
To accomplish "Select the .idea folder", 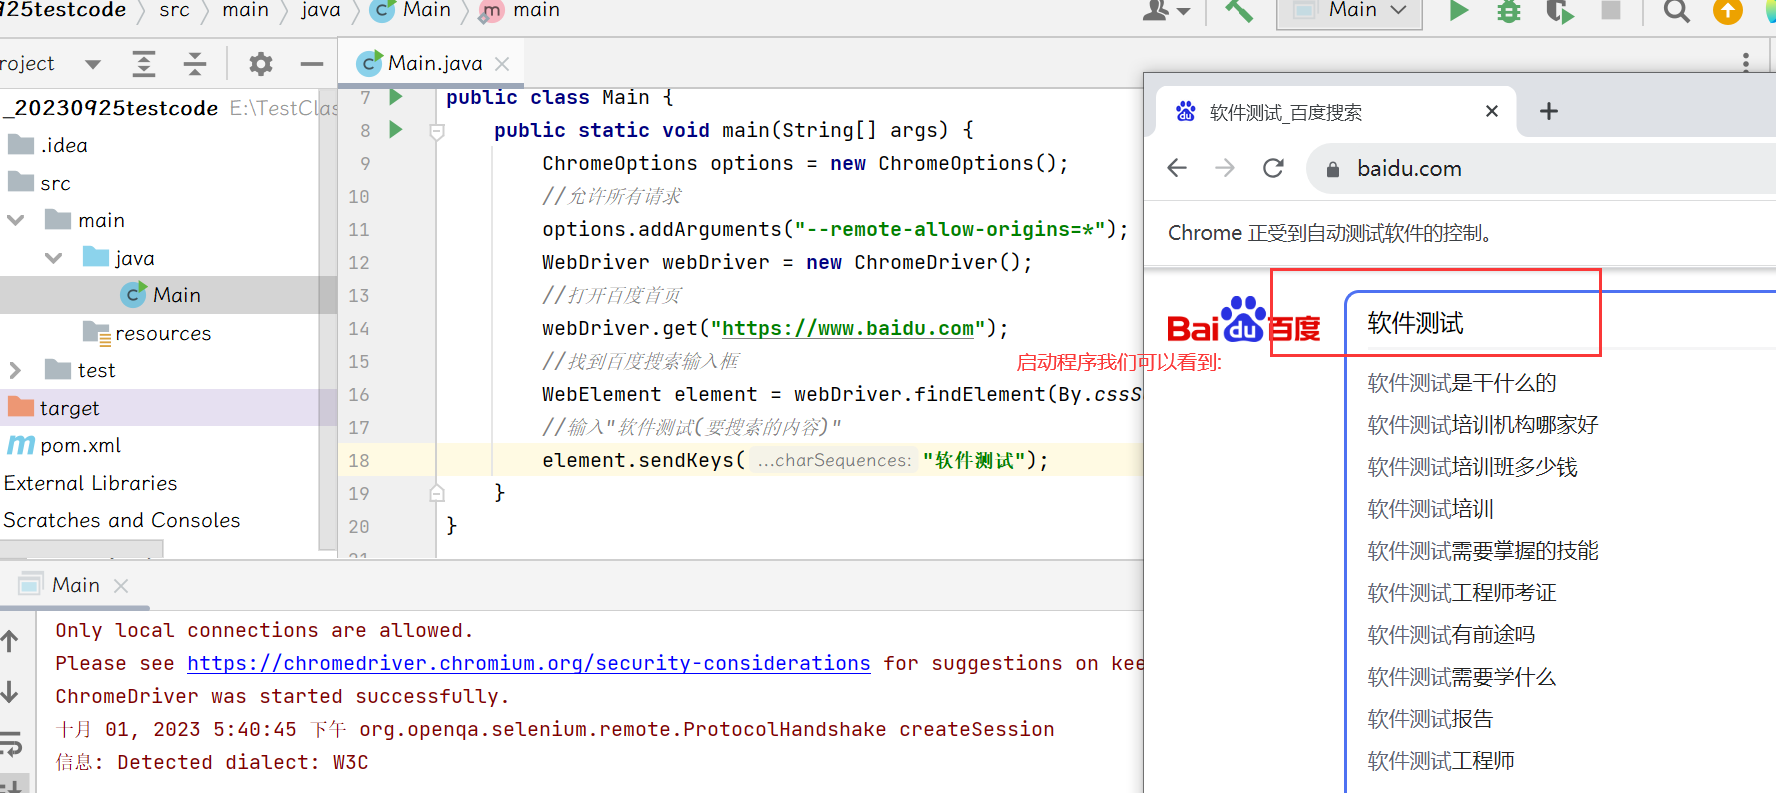I will pos(48,145).
